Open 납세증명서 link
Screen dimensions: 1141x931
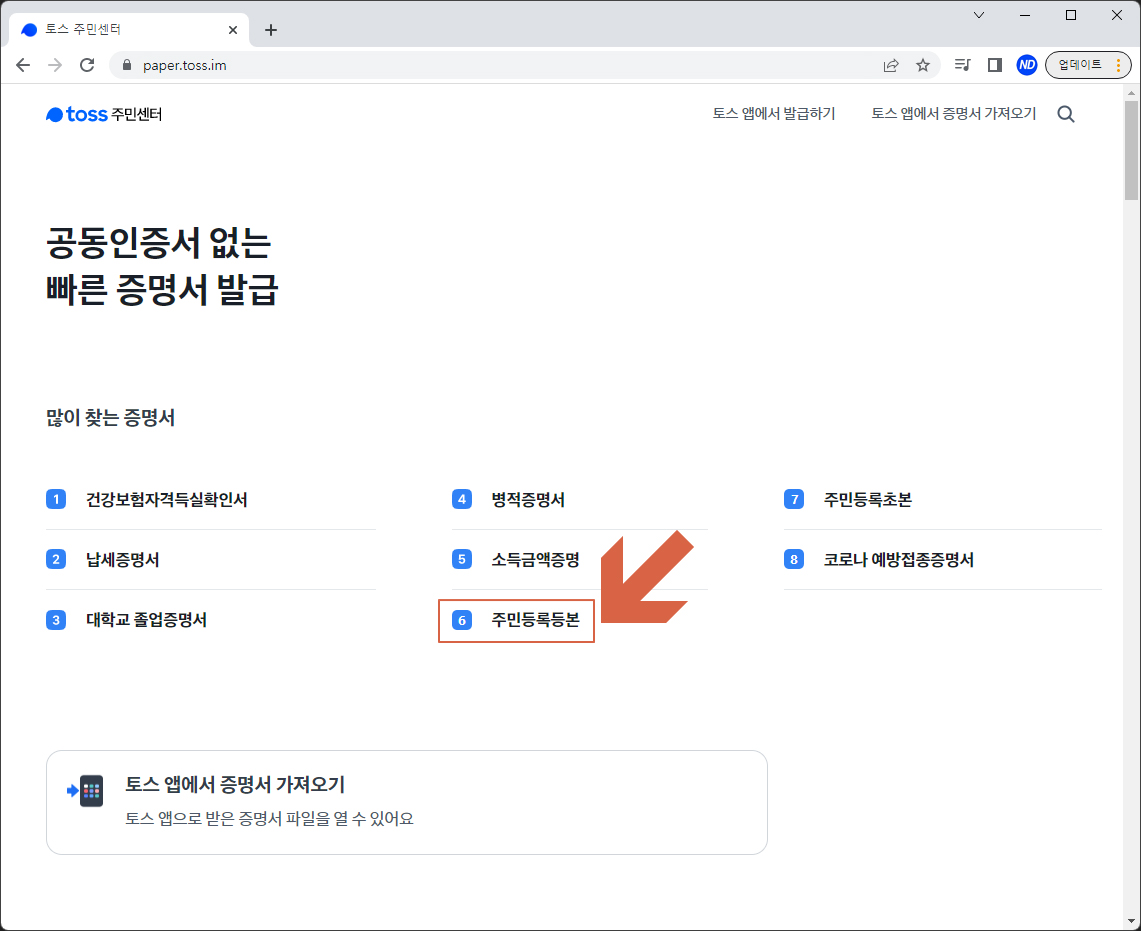click(x=122, y=559)
